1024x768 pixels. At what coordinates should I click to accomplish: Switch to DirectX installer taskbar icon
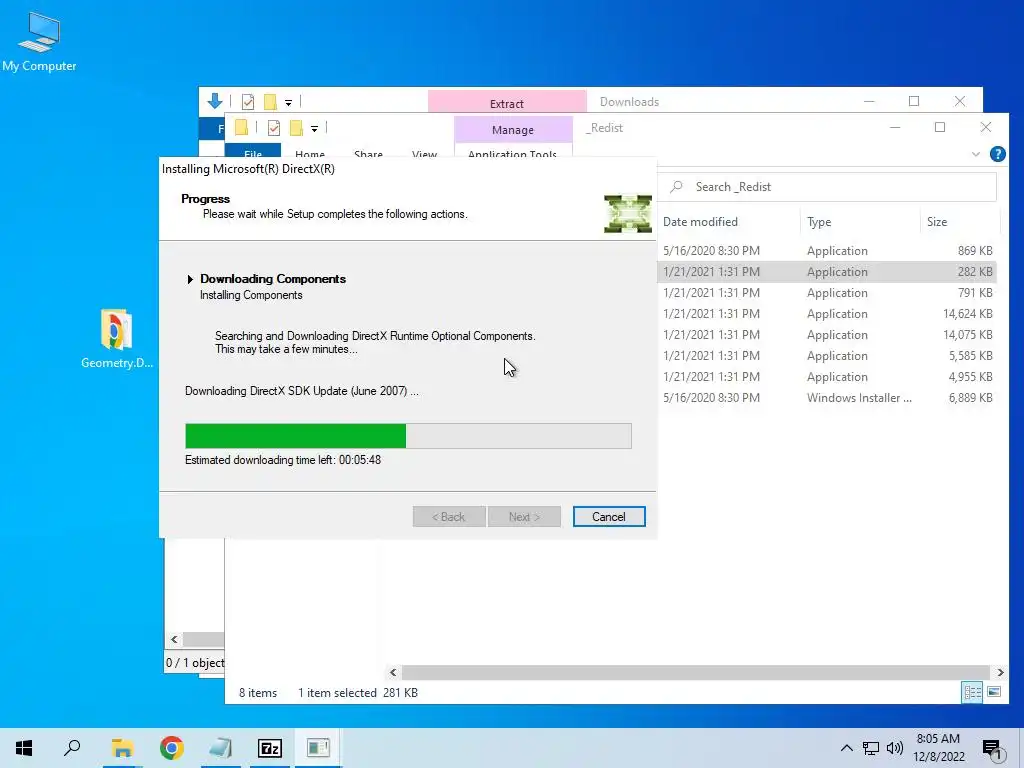click(x=318, y=748)
